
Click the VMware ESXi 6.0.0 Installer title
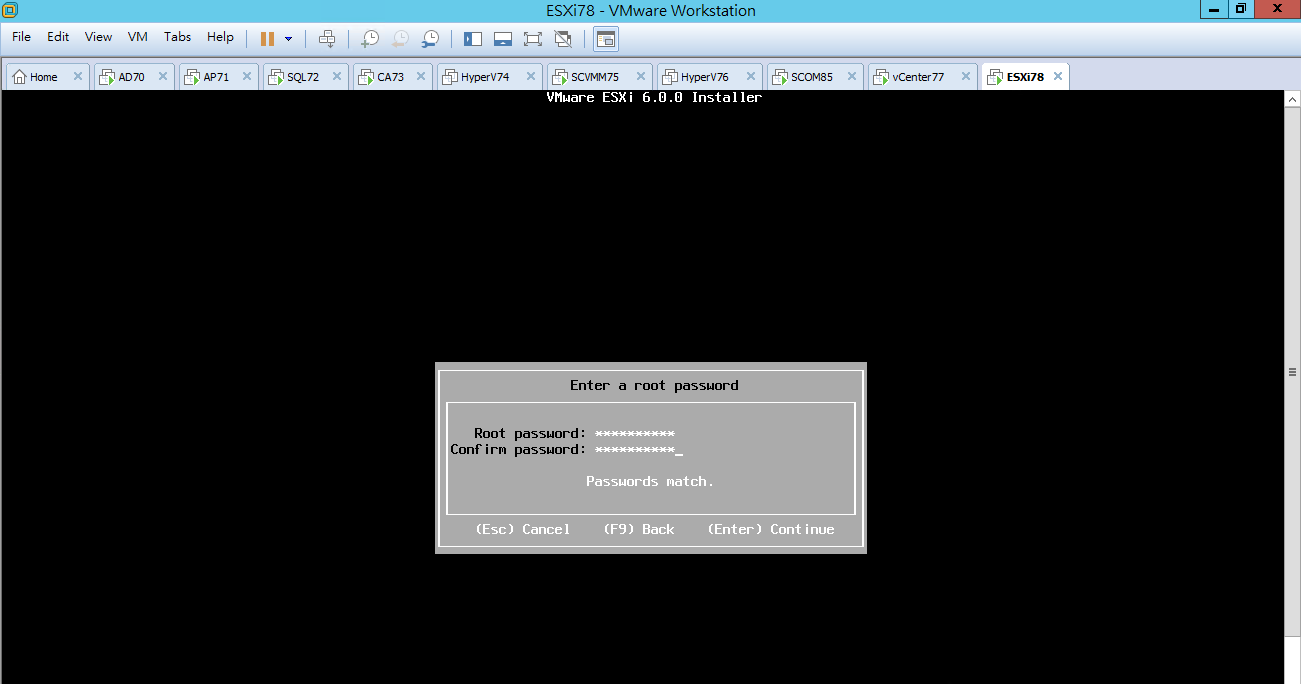pos(654,97)
